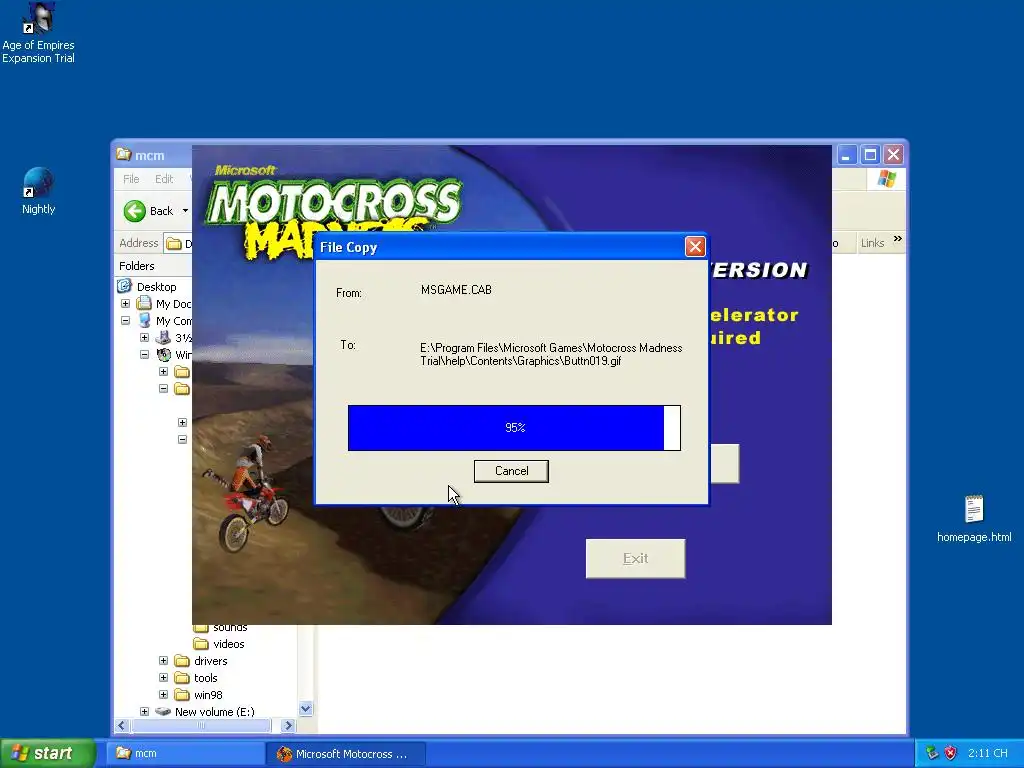Click the My Documents icon in tree
The width and height of the screenshot is (1024, 768).
tap(144, 304)
